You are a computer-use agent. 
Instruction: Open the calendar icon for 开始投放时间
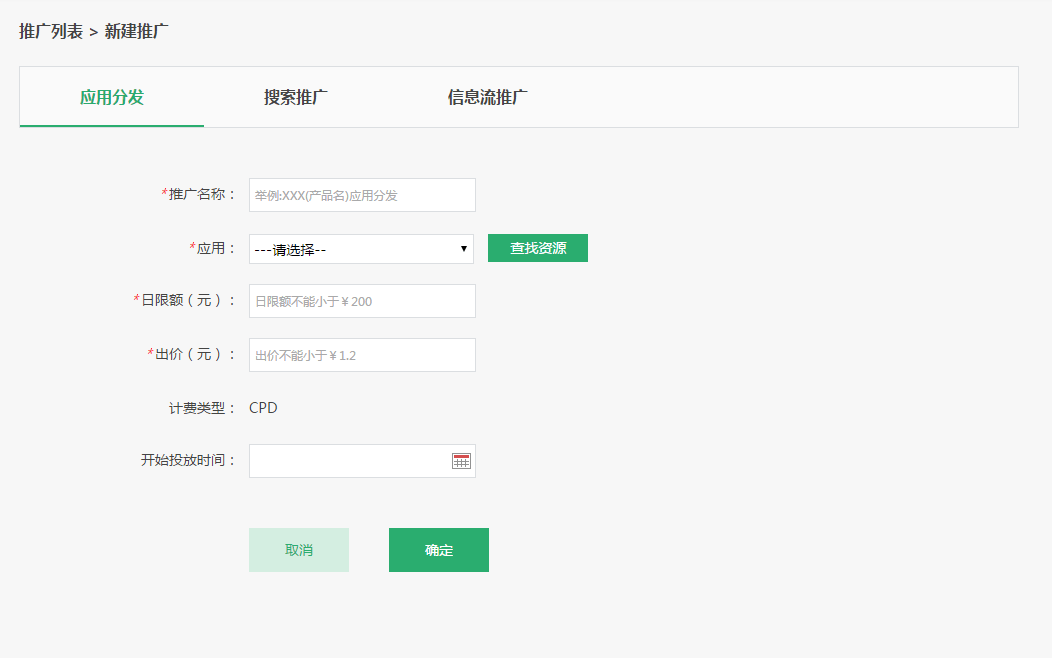pos(460,460)
